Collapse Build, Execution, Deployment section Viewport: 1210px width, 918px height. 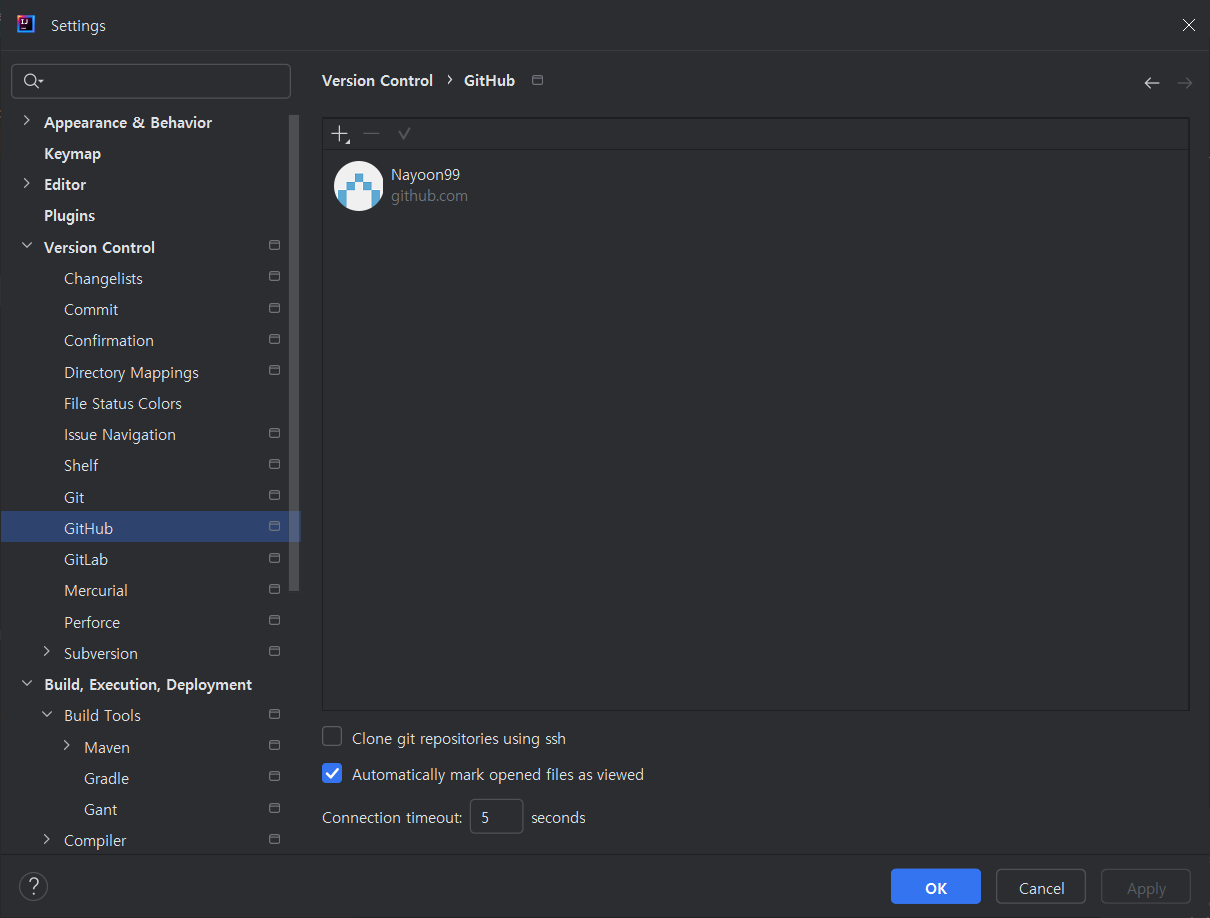pyautogui.click(x=27, y=684)
